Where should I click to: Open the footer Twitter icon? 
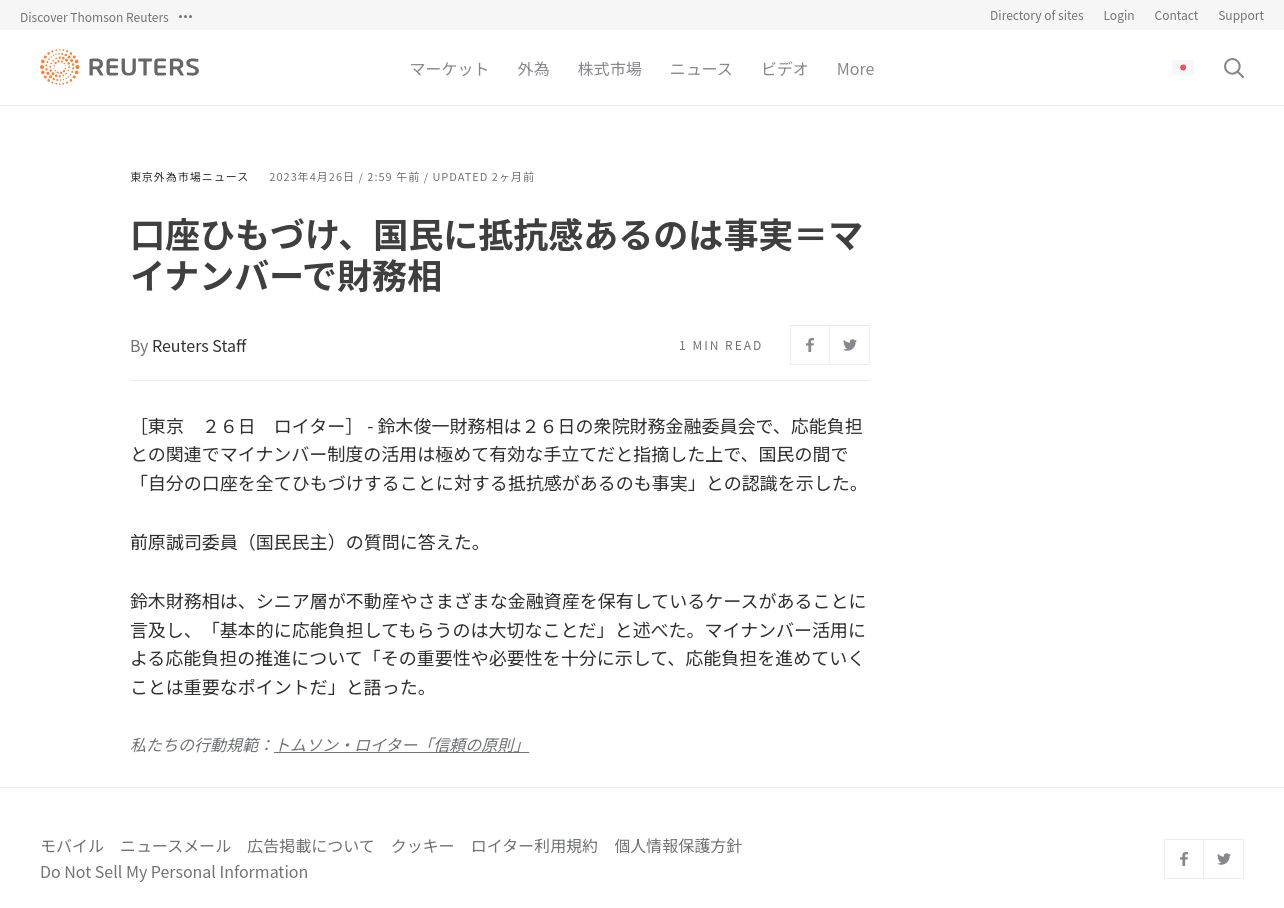[x=1224, y=859]
